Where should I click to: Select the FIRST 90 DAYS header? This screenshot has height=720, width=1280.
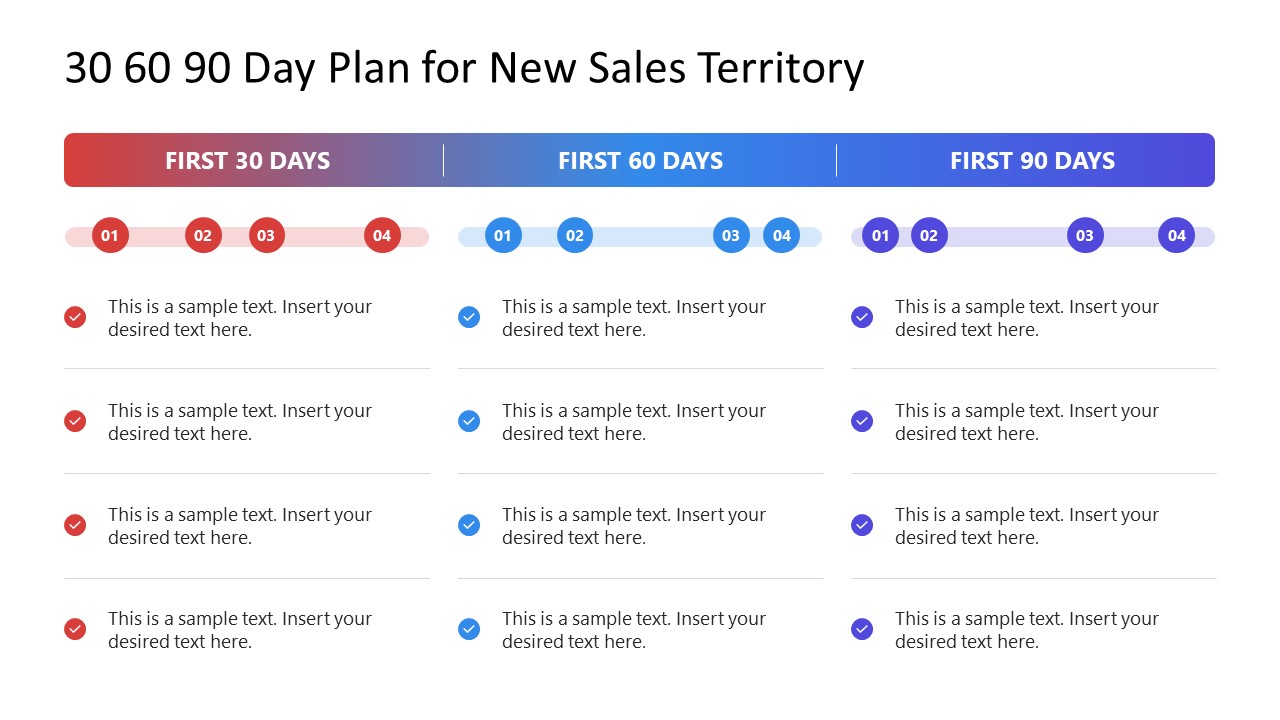pyautogui.click(x=1032, y=161)
